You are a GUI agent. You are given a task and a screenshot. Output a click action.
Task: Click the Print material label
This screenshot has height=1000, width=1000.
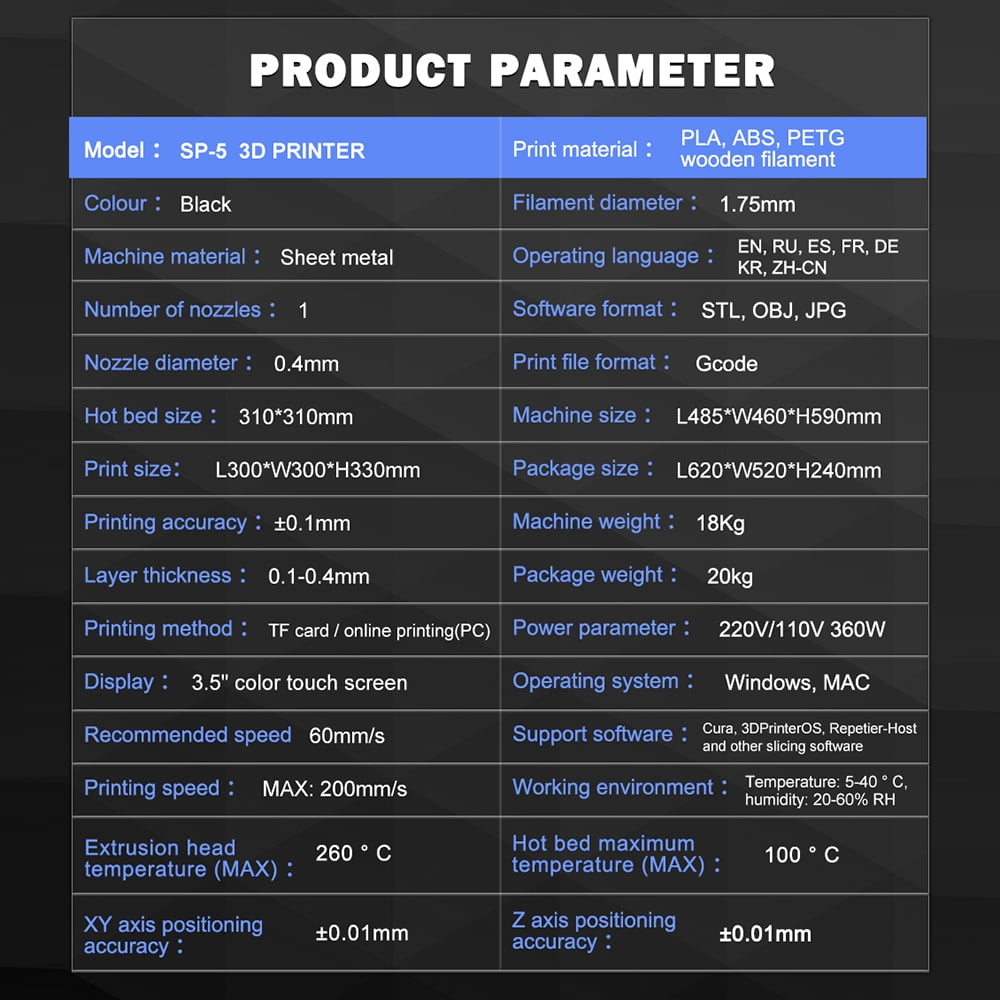[x=576, y=149]
